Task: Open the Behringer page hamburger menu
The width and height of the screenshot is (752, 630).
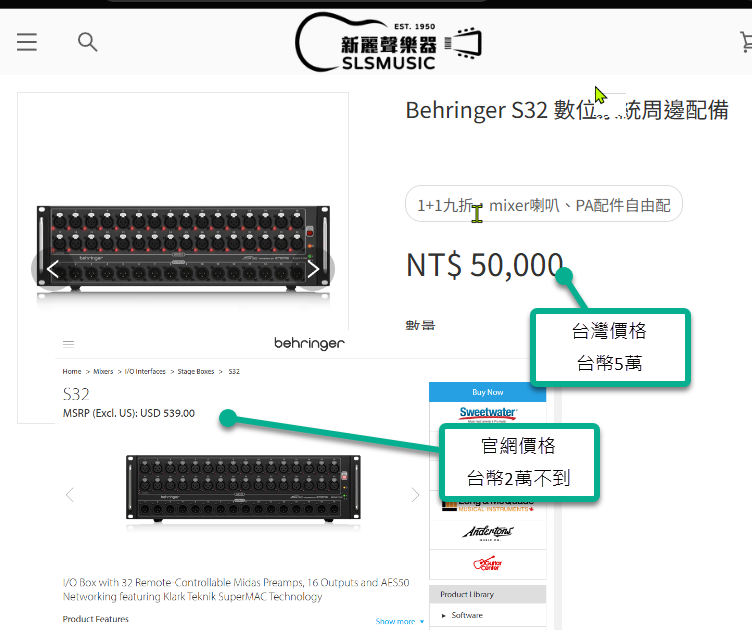Action: pyautogui.click(x=69, y=344)
